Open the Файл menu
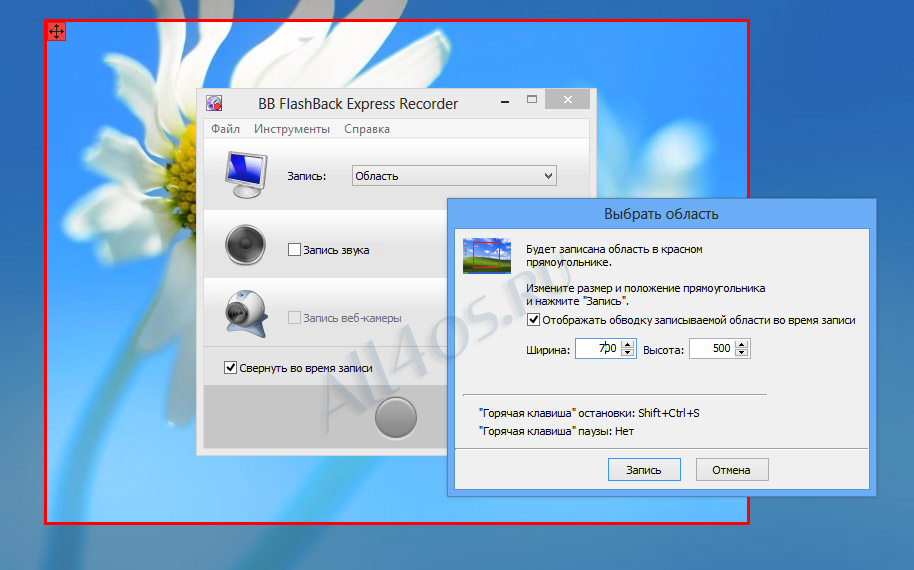The width and height of the screenshot is (914, 570). click(x=226, y=129)
